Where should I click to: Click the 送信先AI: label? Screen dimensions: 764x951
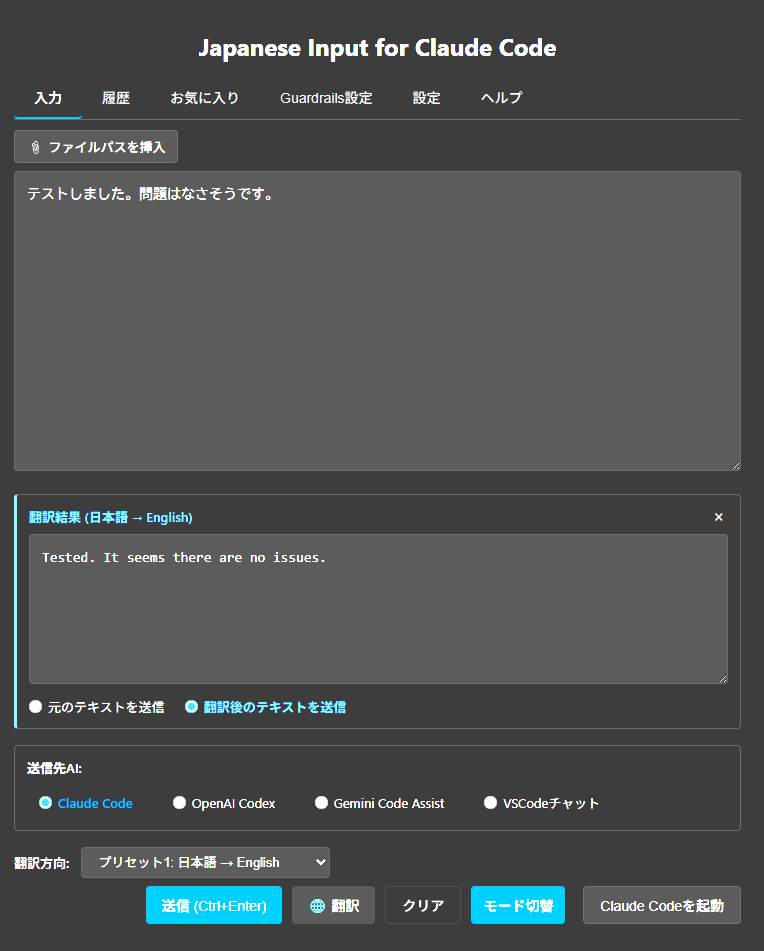[55, 768]
